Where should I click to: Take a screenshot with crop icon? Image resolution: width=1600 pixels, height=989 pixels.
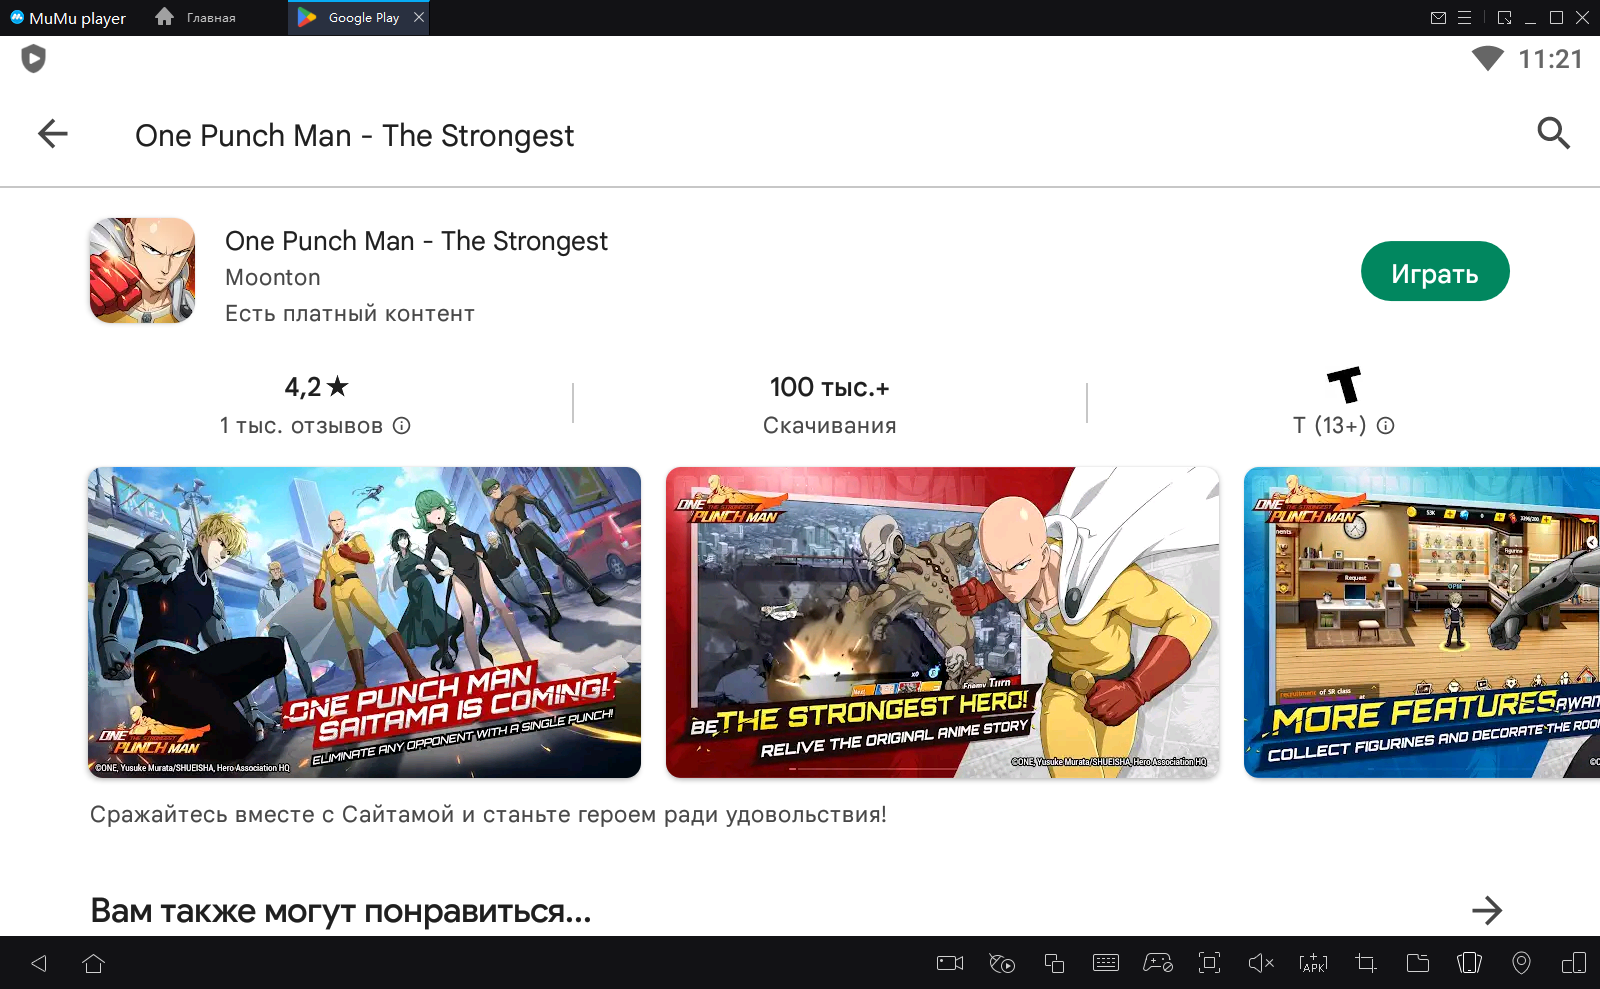1365,963
